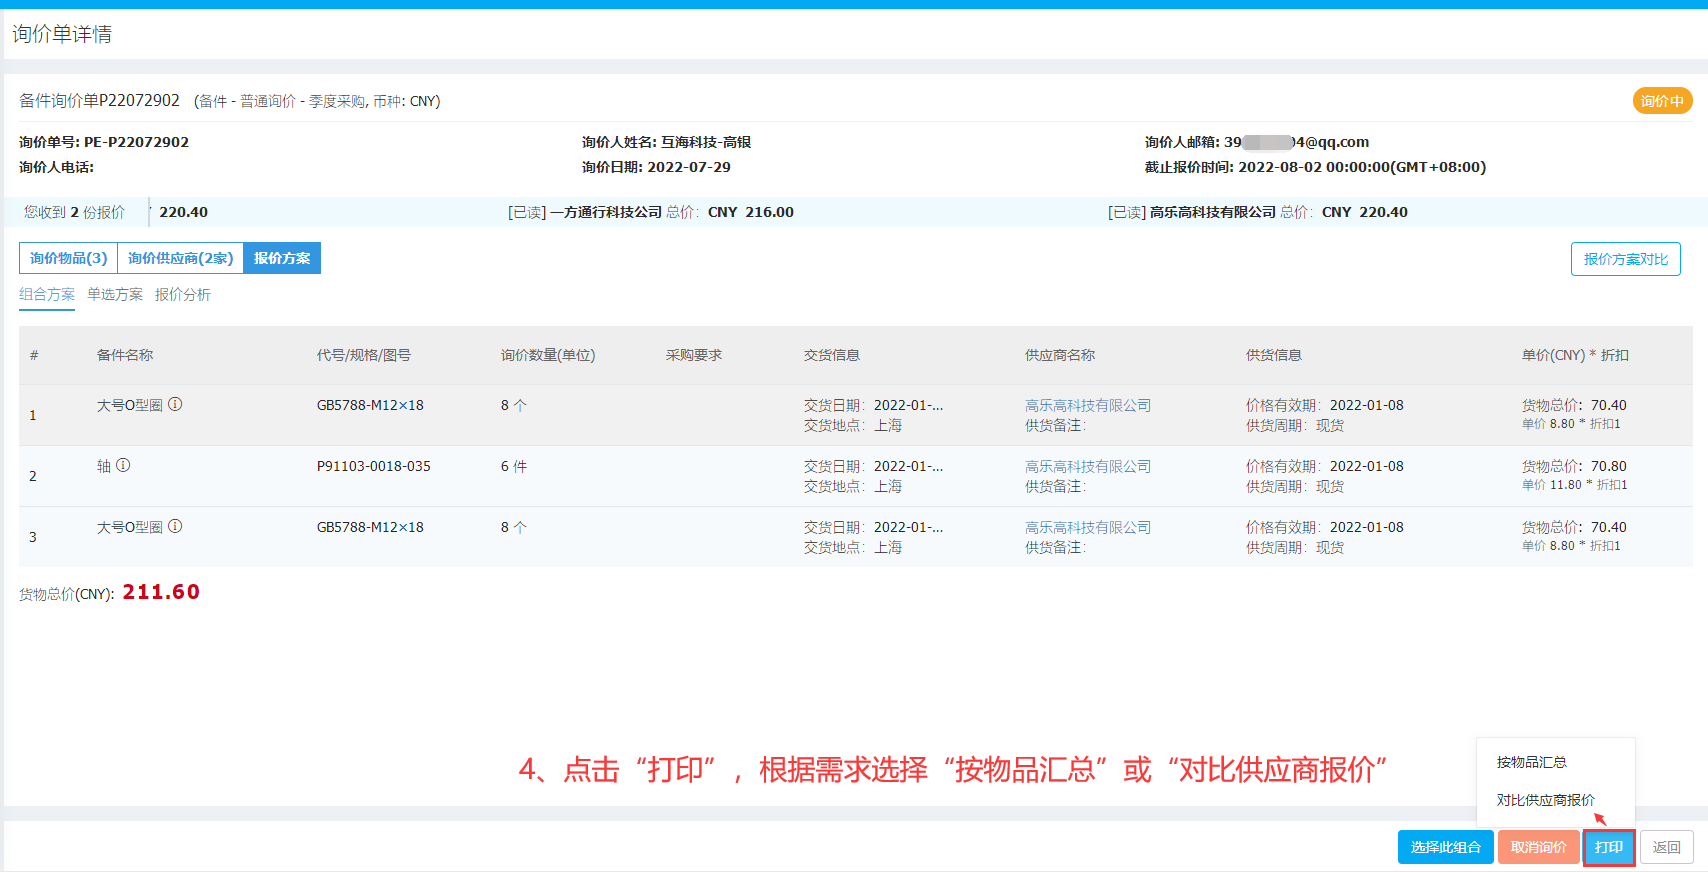Click the 交货信息 column header
Screen dimensions: 1708x872
coord(832,355)
